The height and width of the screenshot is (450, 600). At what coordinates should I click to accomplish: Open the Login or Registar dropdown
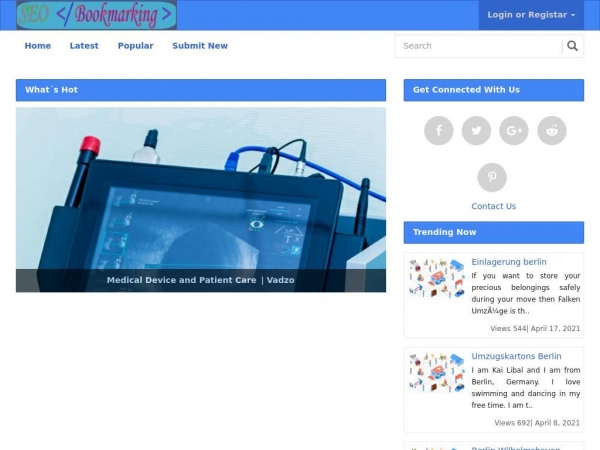[531, 15]
